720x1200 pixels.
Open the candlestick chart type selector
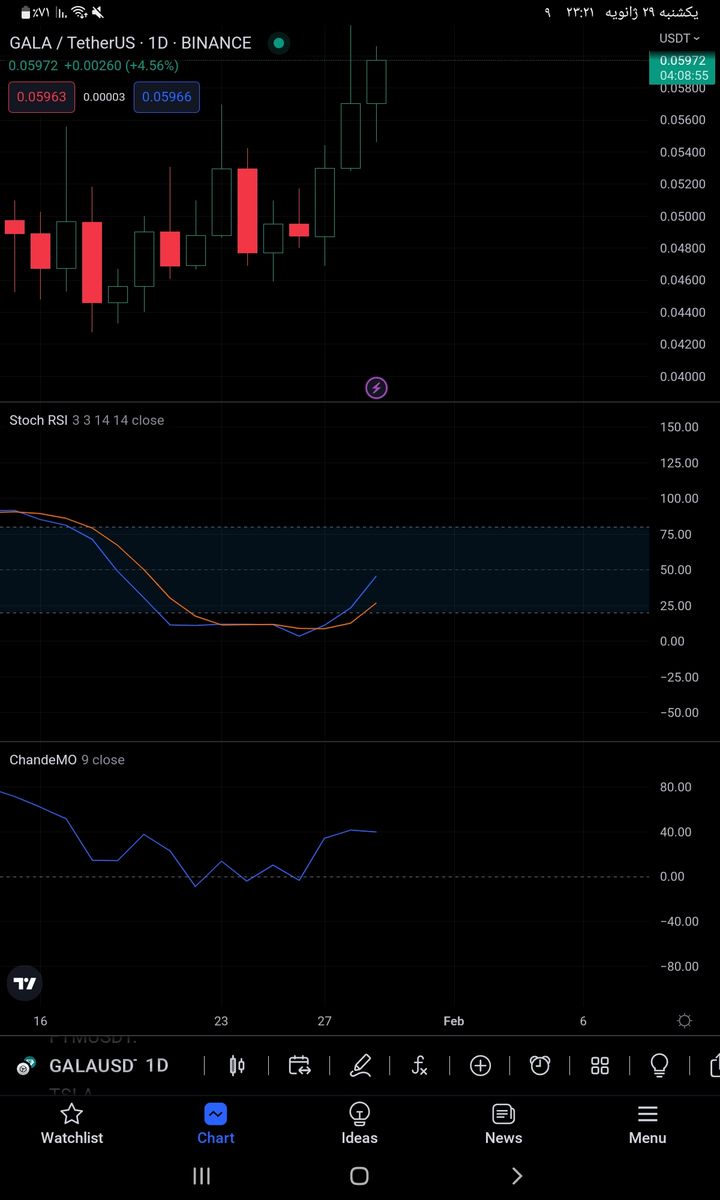237,1065
